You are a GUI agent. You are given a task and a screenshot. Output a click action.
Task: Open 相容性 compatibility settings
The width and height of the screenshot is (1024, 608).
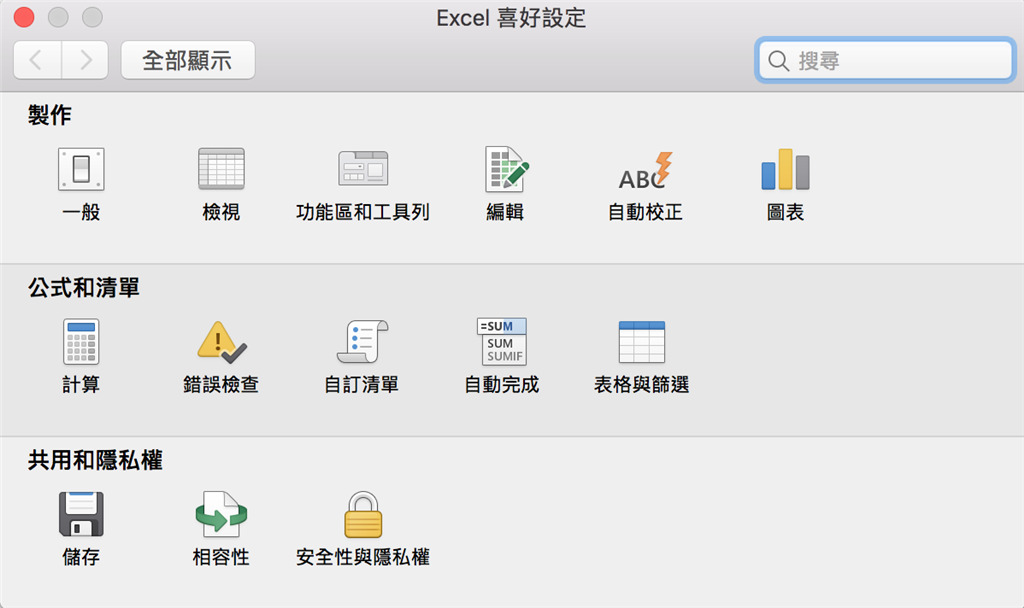pyautogui.click(x=221, y=530)
